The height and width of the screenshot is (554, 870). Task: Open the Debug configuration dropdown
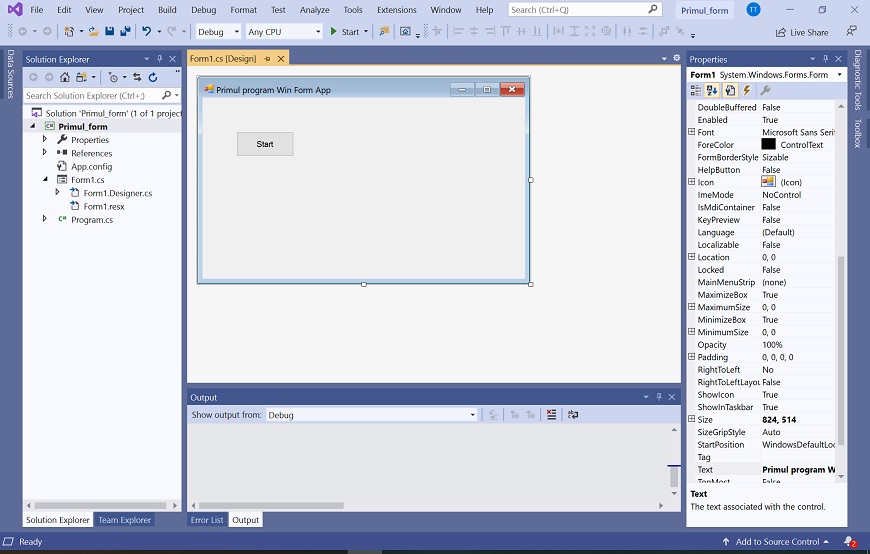tap(218, 32)
